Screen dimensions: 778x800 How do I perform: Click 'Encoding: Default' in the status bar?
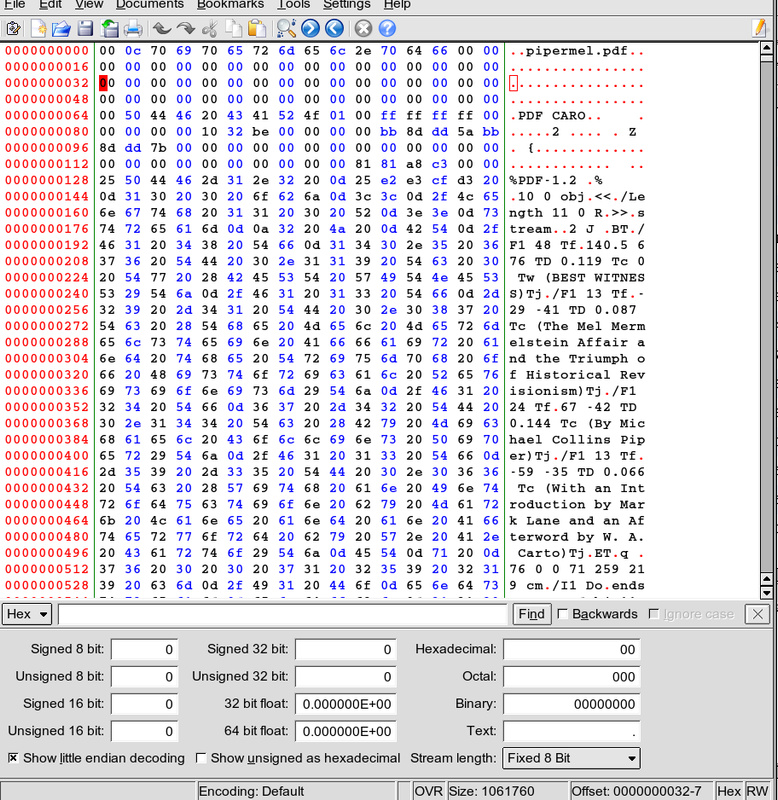[252, 791]
